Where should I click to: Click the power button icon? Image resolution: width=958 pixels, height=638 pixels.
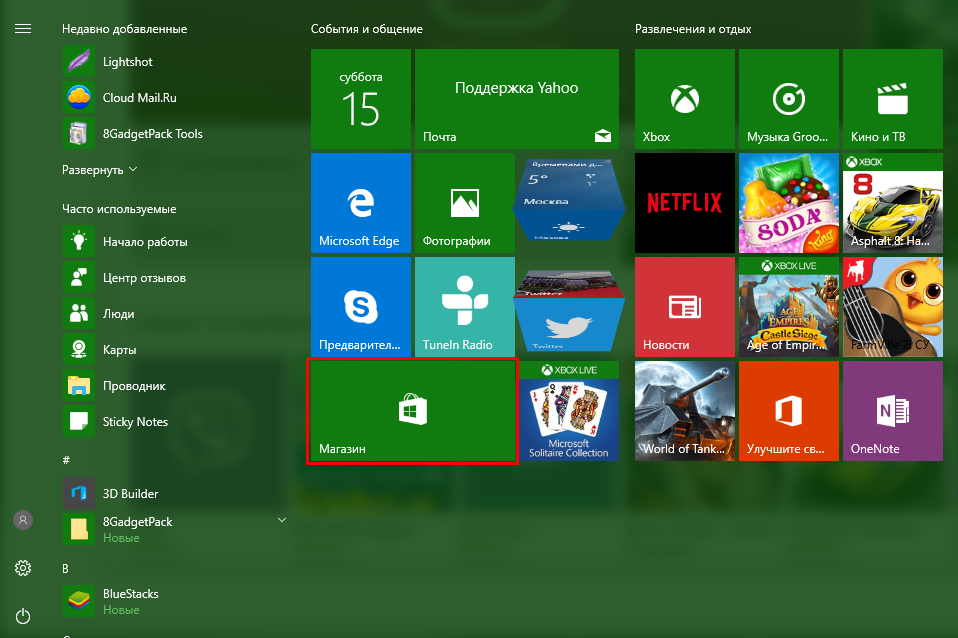pyautogui.click(x=23, y=616)
